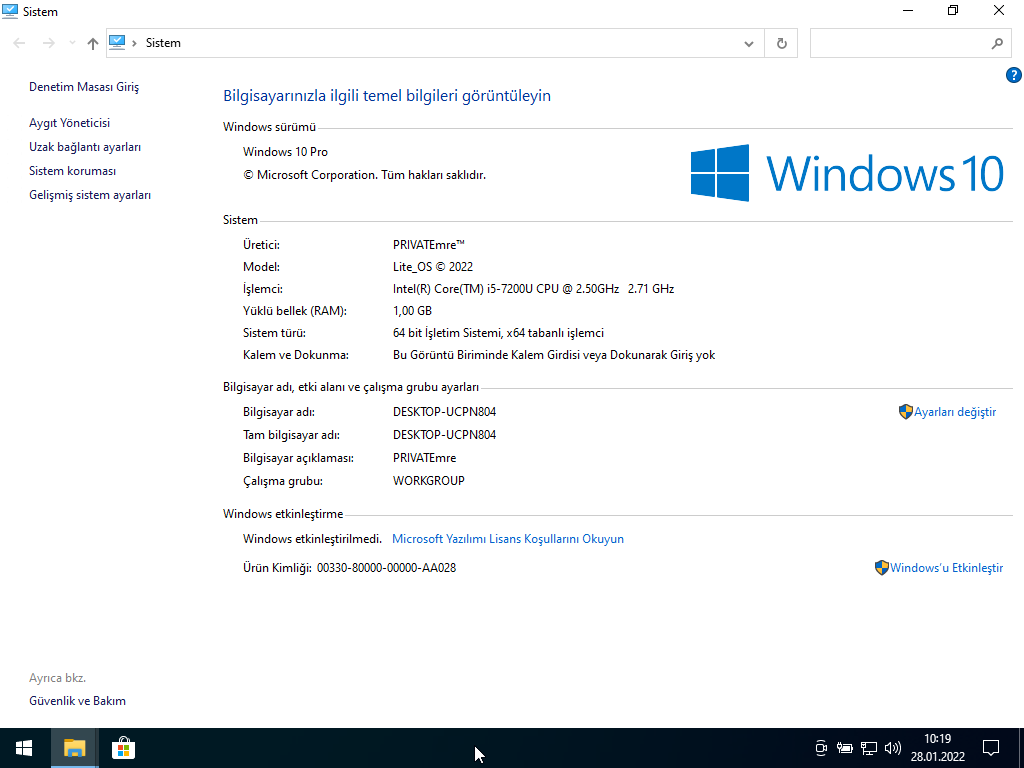Click the Windows 10 Pro edition text
Screen dimensions: 1024x768
point(285,152)
